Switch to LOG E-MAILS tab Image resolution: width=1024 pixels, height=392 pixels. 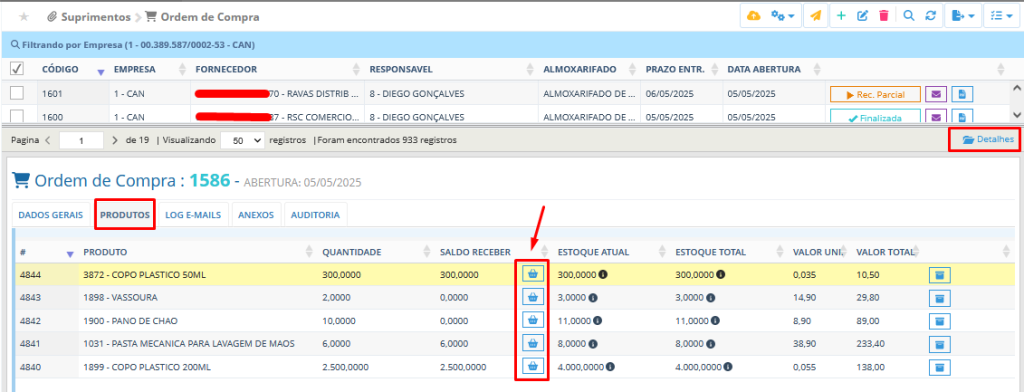click(193, 215)
